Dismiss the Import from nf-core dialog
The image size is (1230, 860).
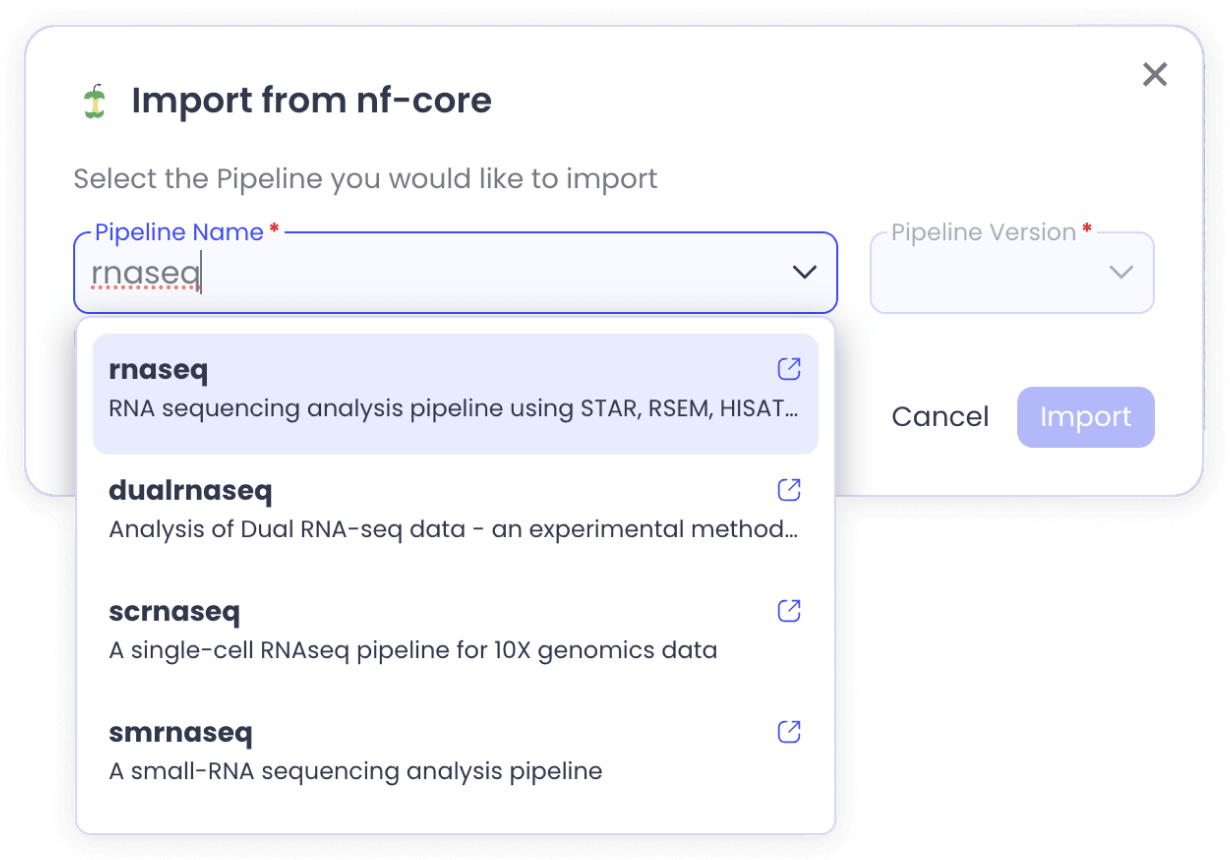point(1155,74)
